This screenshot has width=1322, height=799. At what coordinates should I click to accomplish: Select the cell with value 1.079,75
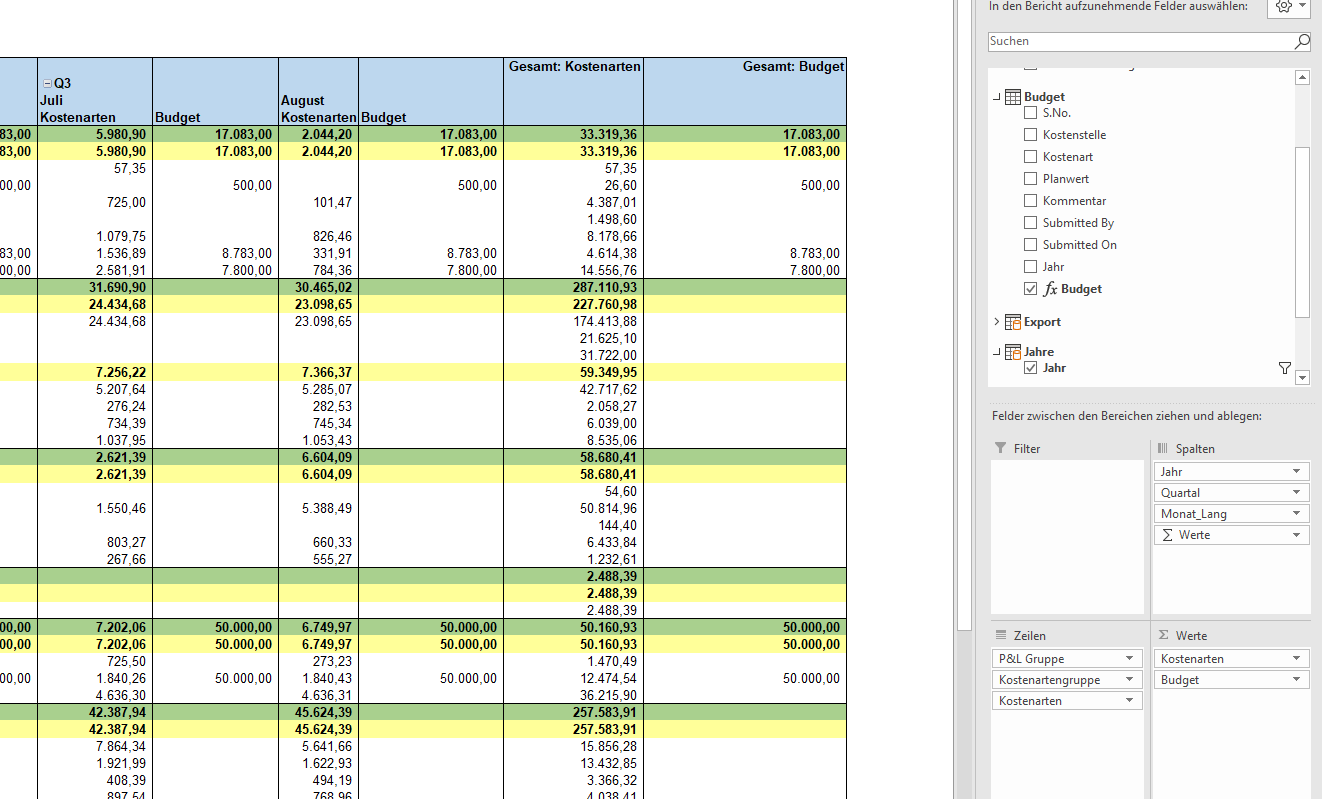pyautogui.click(x=95, y=237)
